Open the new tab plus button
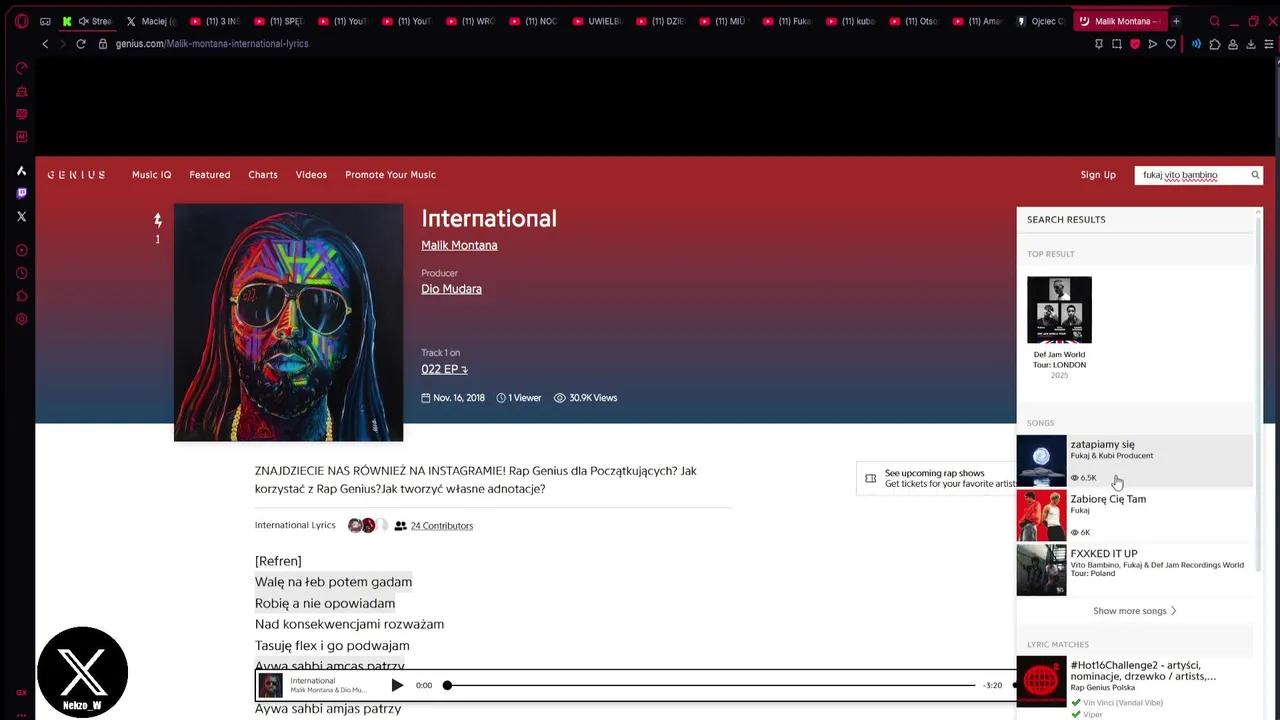Screen dimensions: 1280x720 tap(1176, 21)
